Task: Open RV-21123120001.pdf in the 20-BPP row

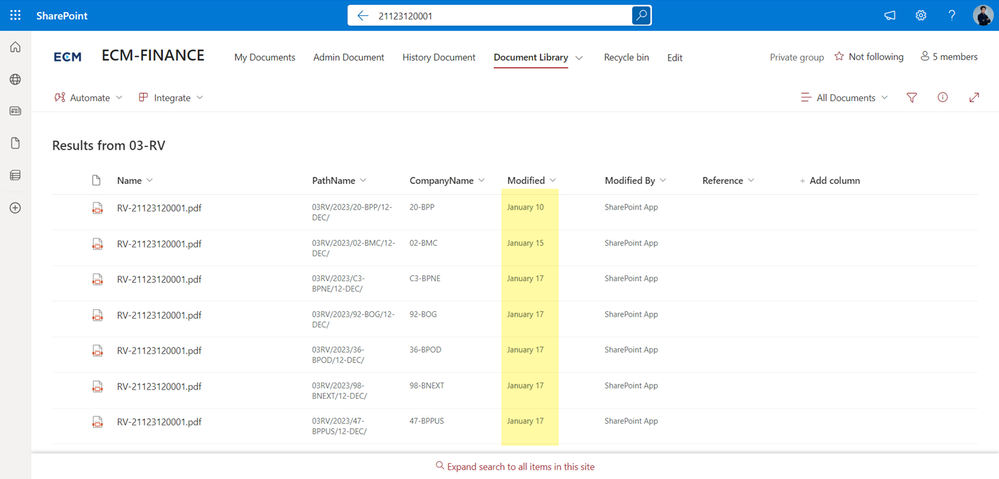Action: point(159,208)
